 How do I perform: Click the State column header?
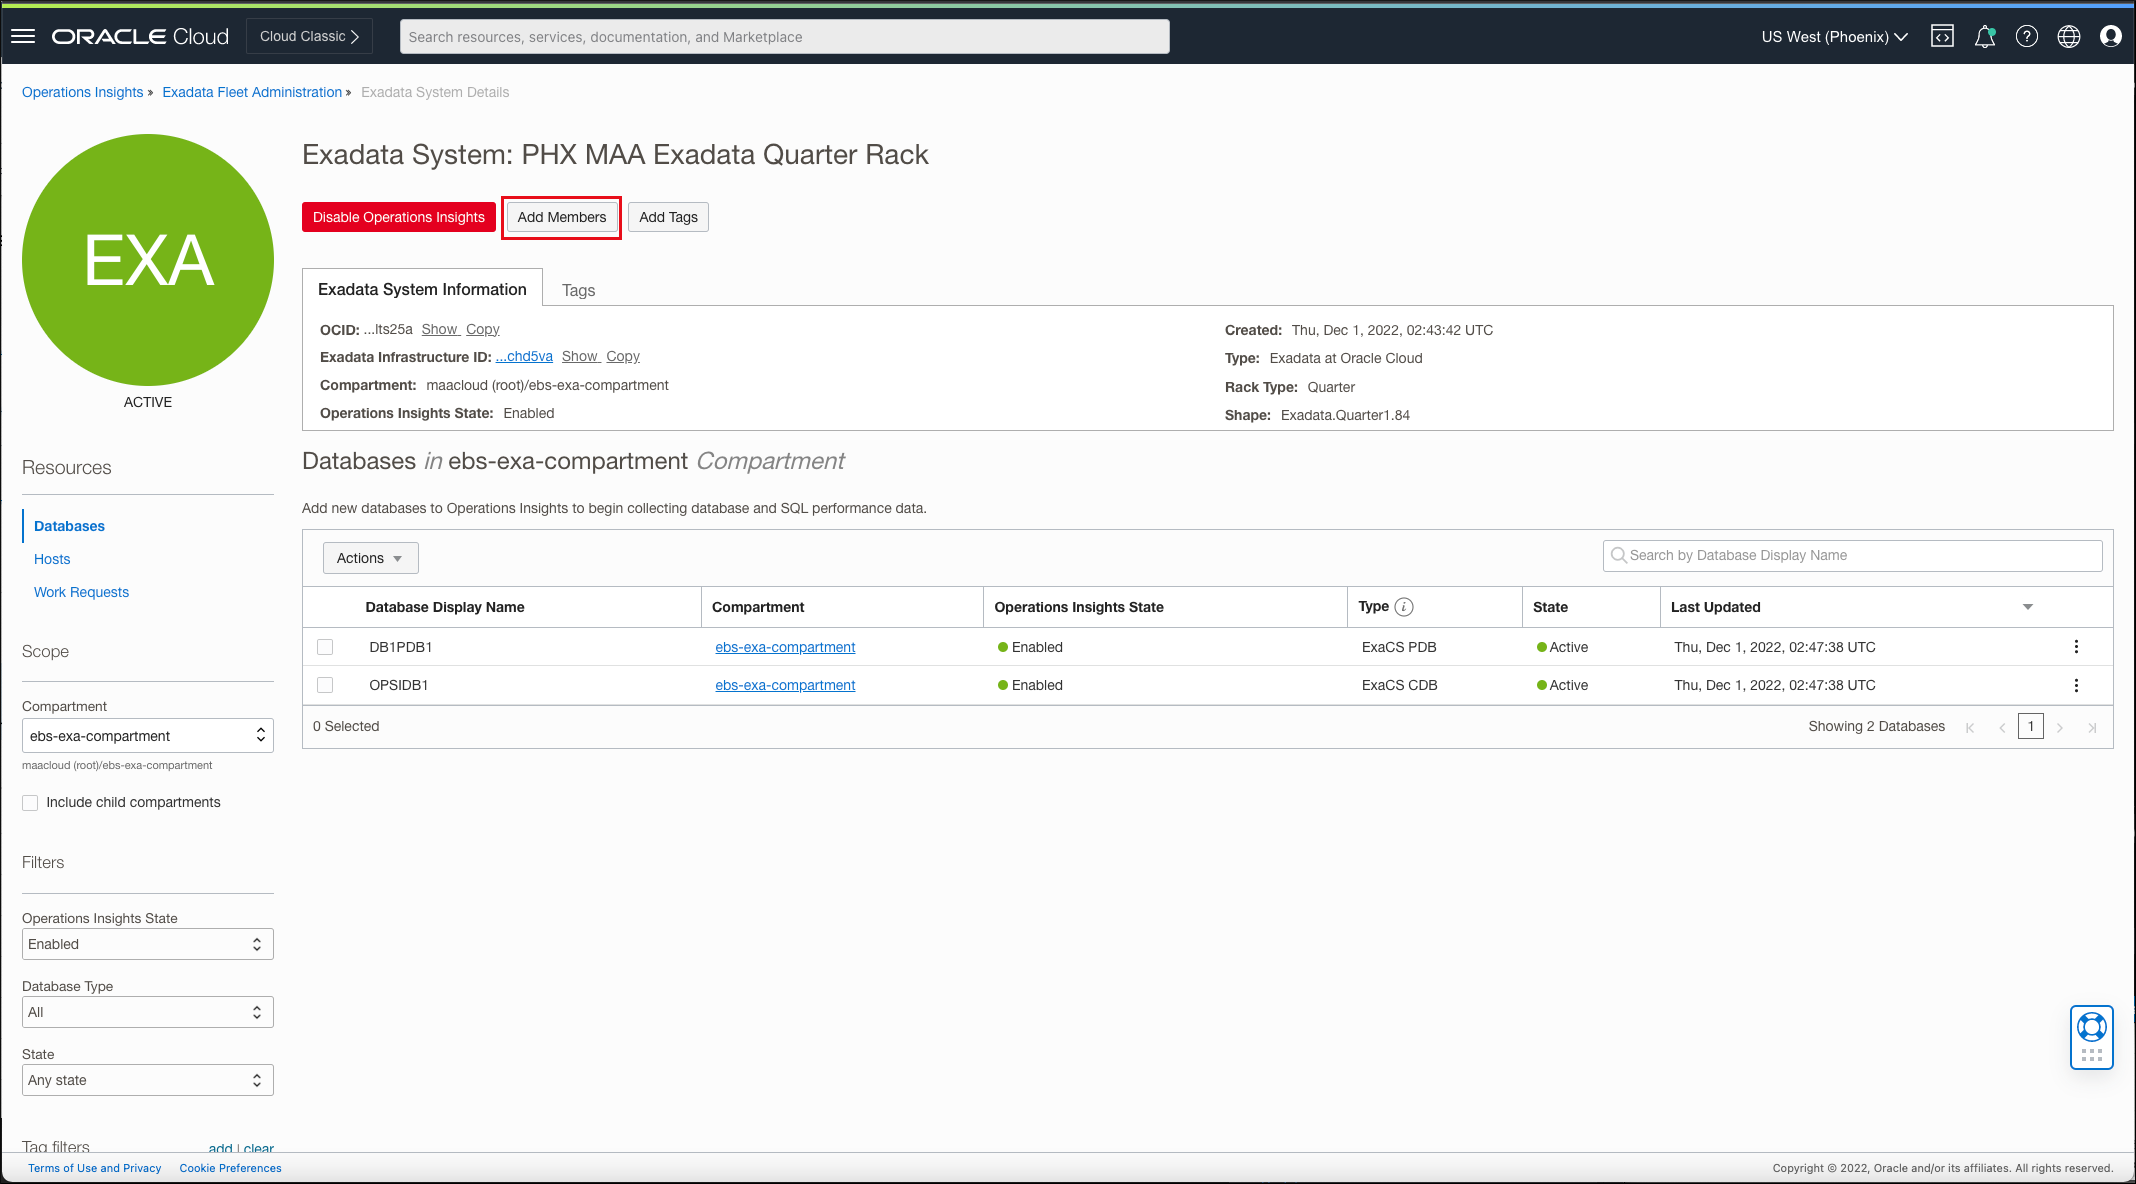[x=1550, y=607]
